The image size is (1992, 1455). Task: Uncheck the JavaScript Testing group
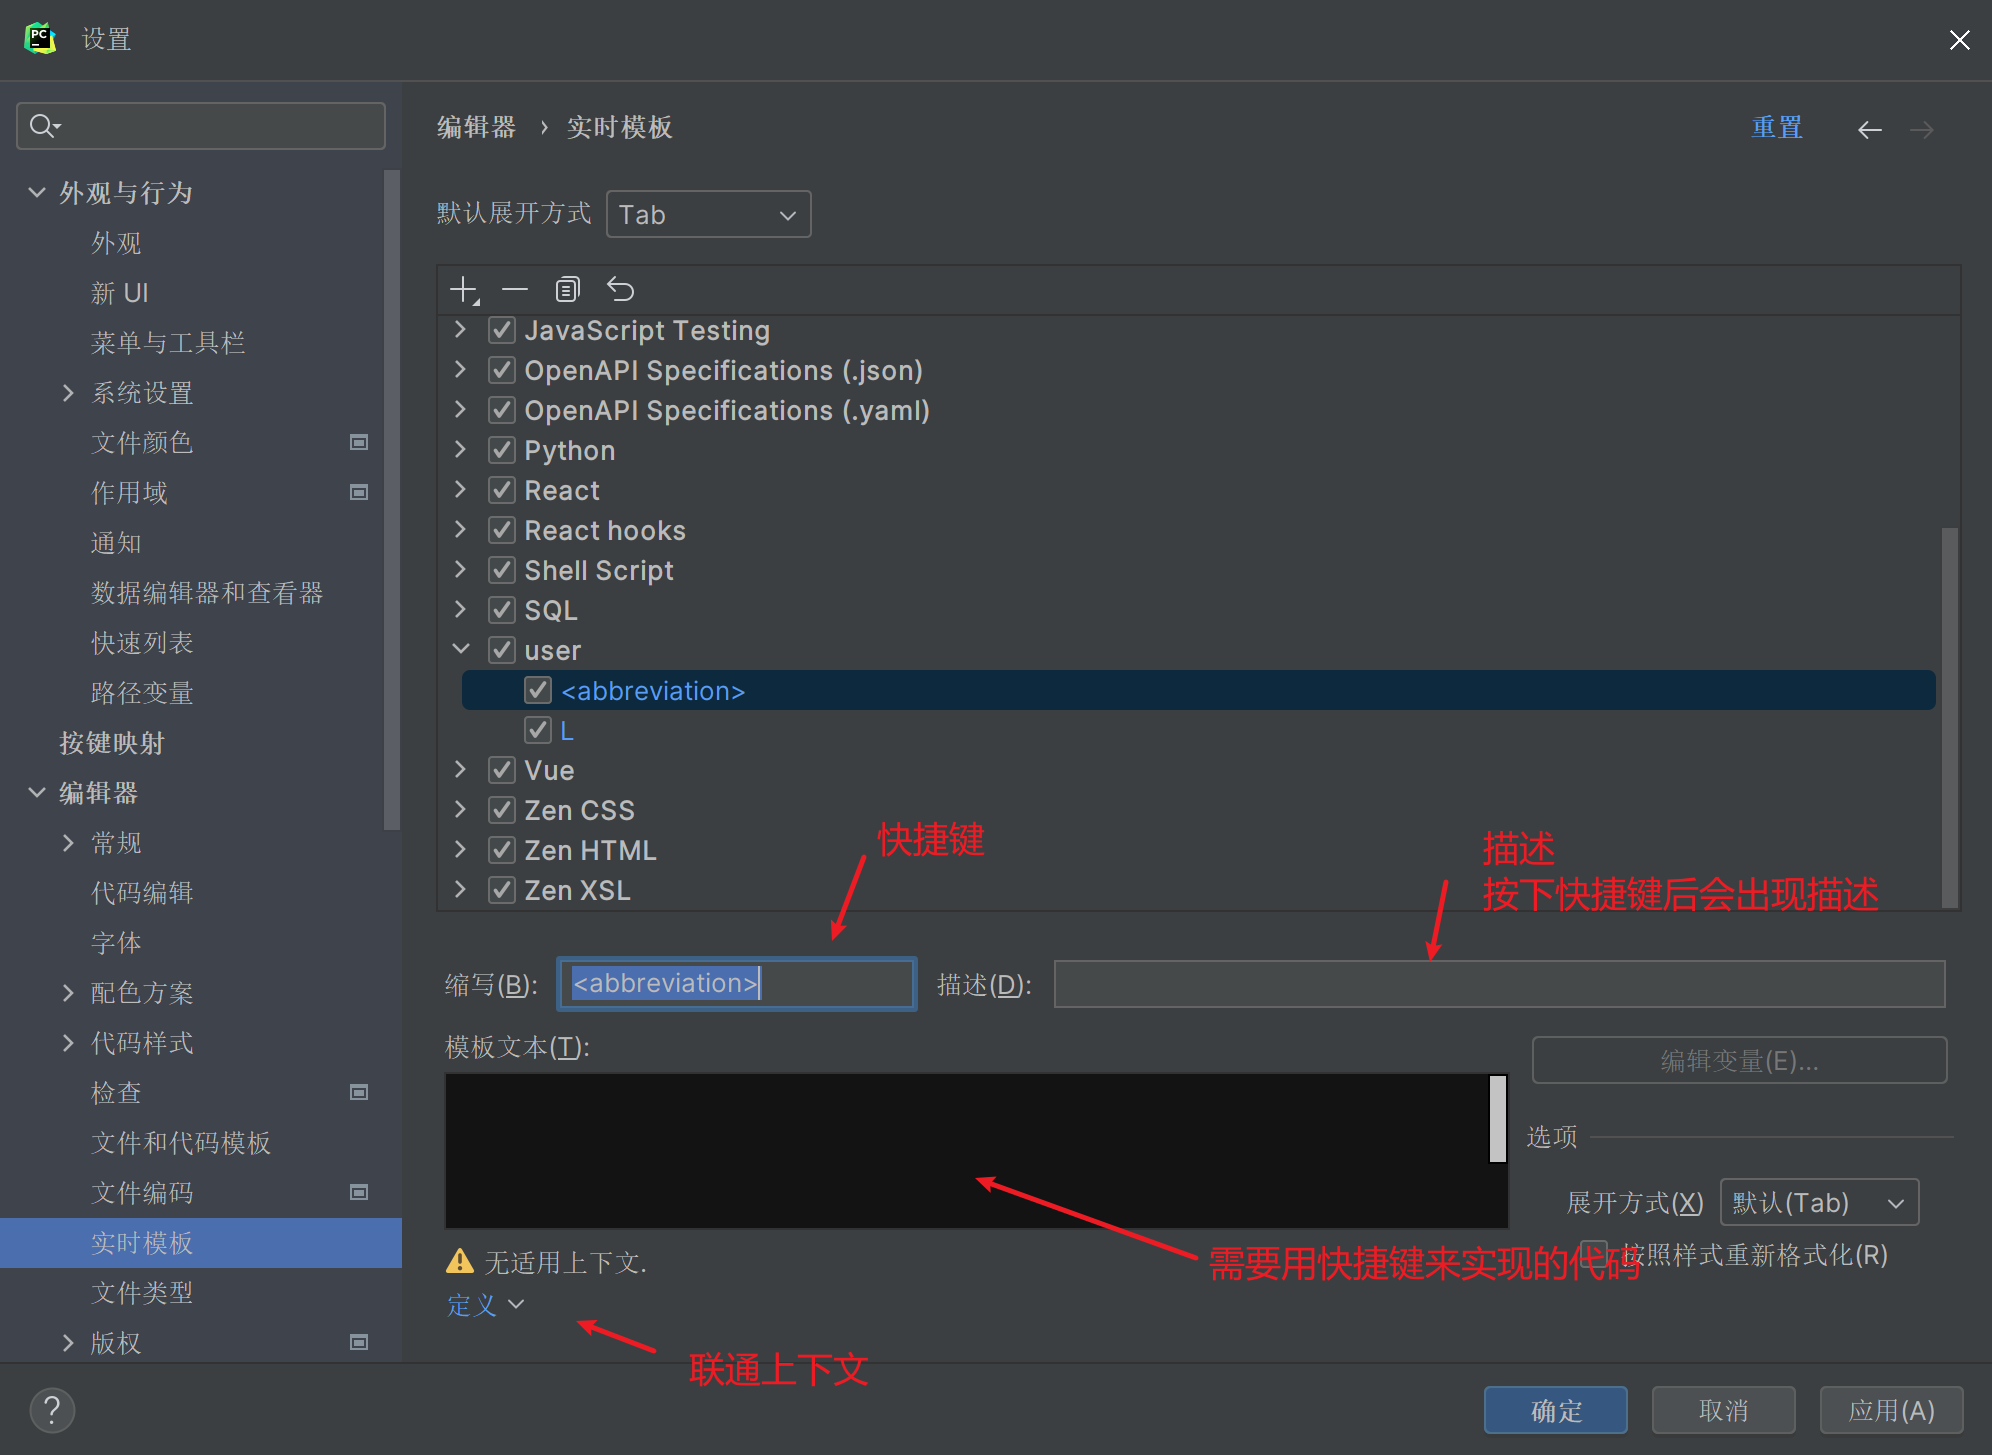pyautogui.click(x=502, y=330)
